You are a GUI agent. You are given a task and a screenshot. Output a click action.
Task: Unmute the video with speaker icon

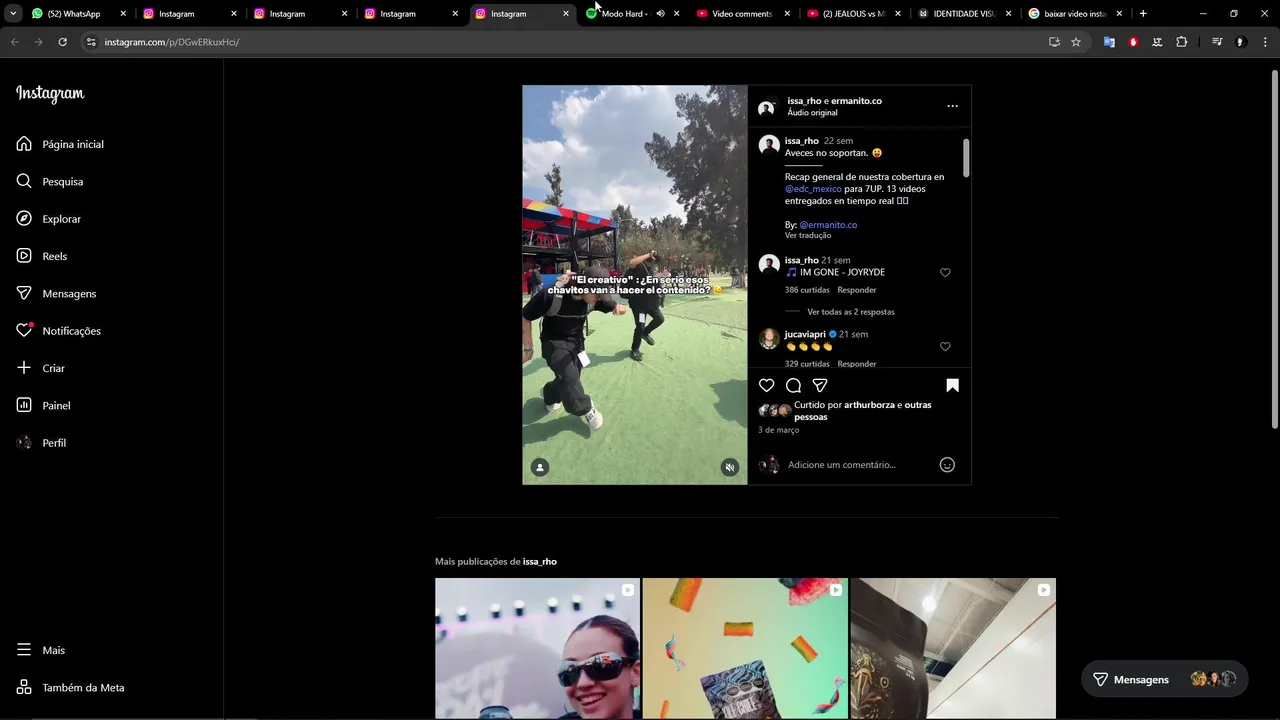[730, 467]
